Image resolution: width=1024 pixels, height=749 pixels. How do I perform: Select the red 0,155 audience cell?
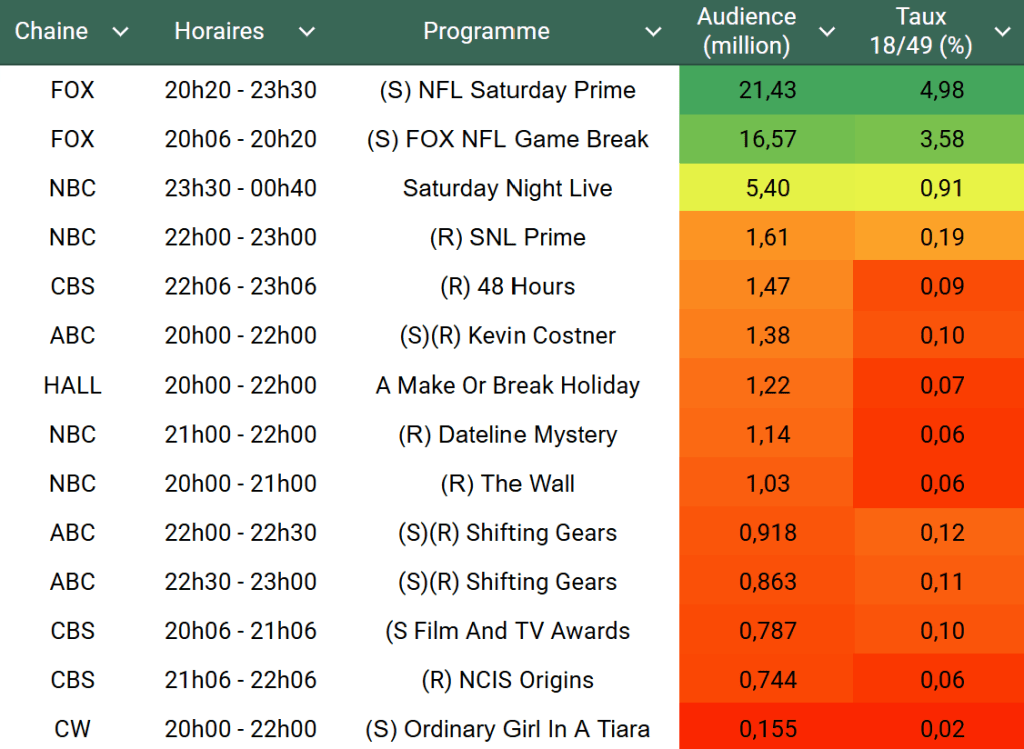(767, 729)
